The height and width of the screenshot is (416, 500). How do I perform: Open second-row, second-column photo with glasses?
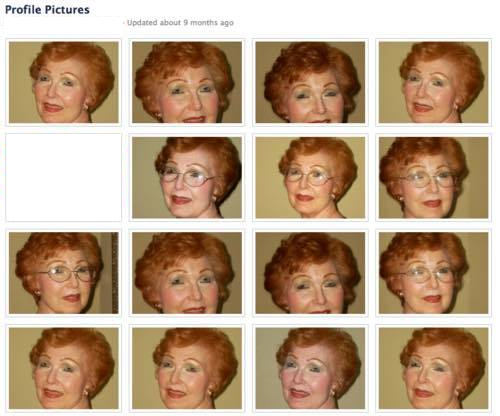(187, 178)
